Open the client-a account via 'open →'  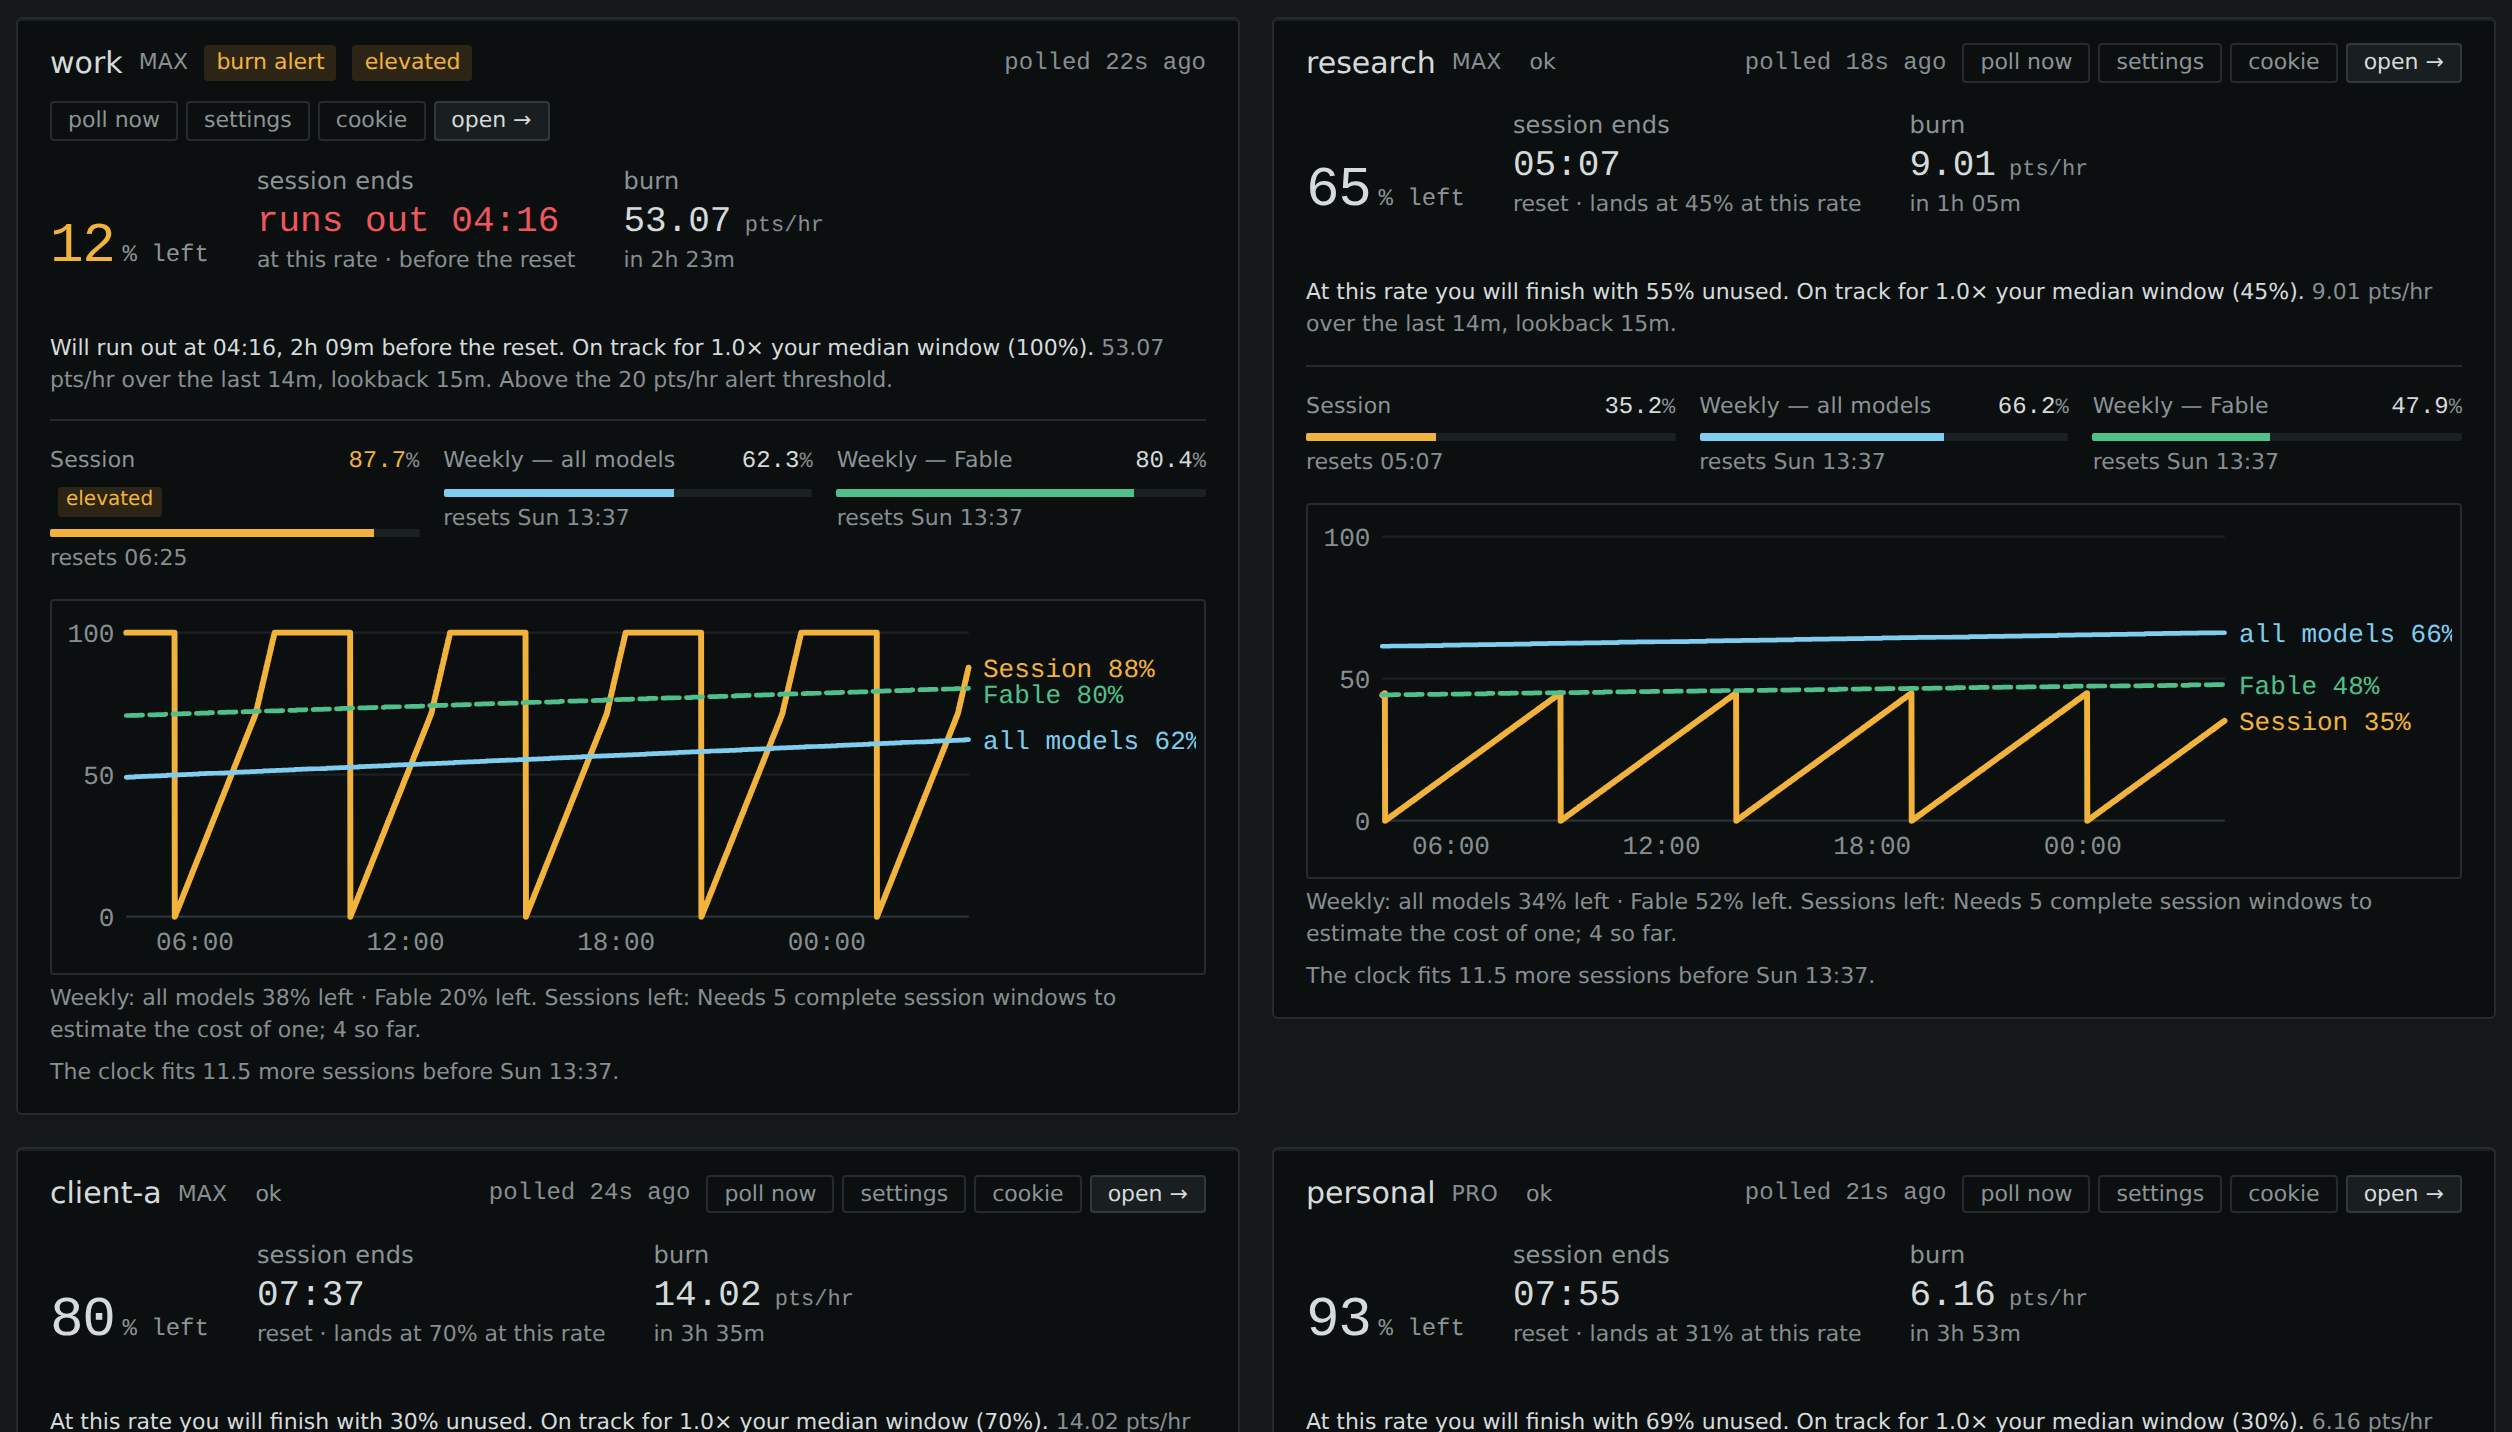coord(1147,1194)
